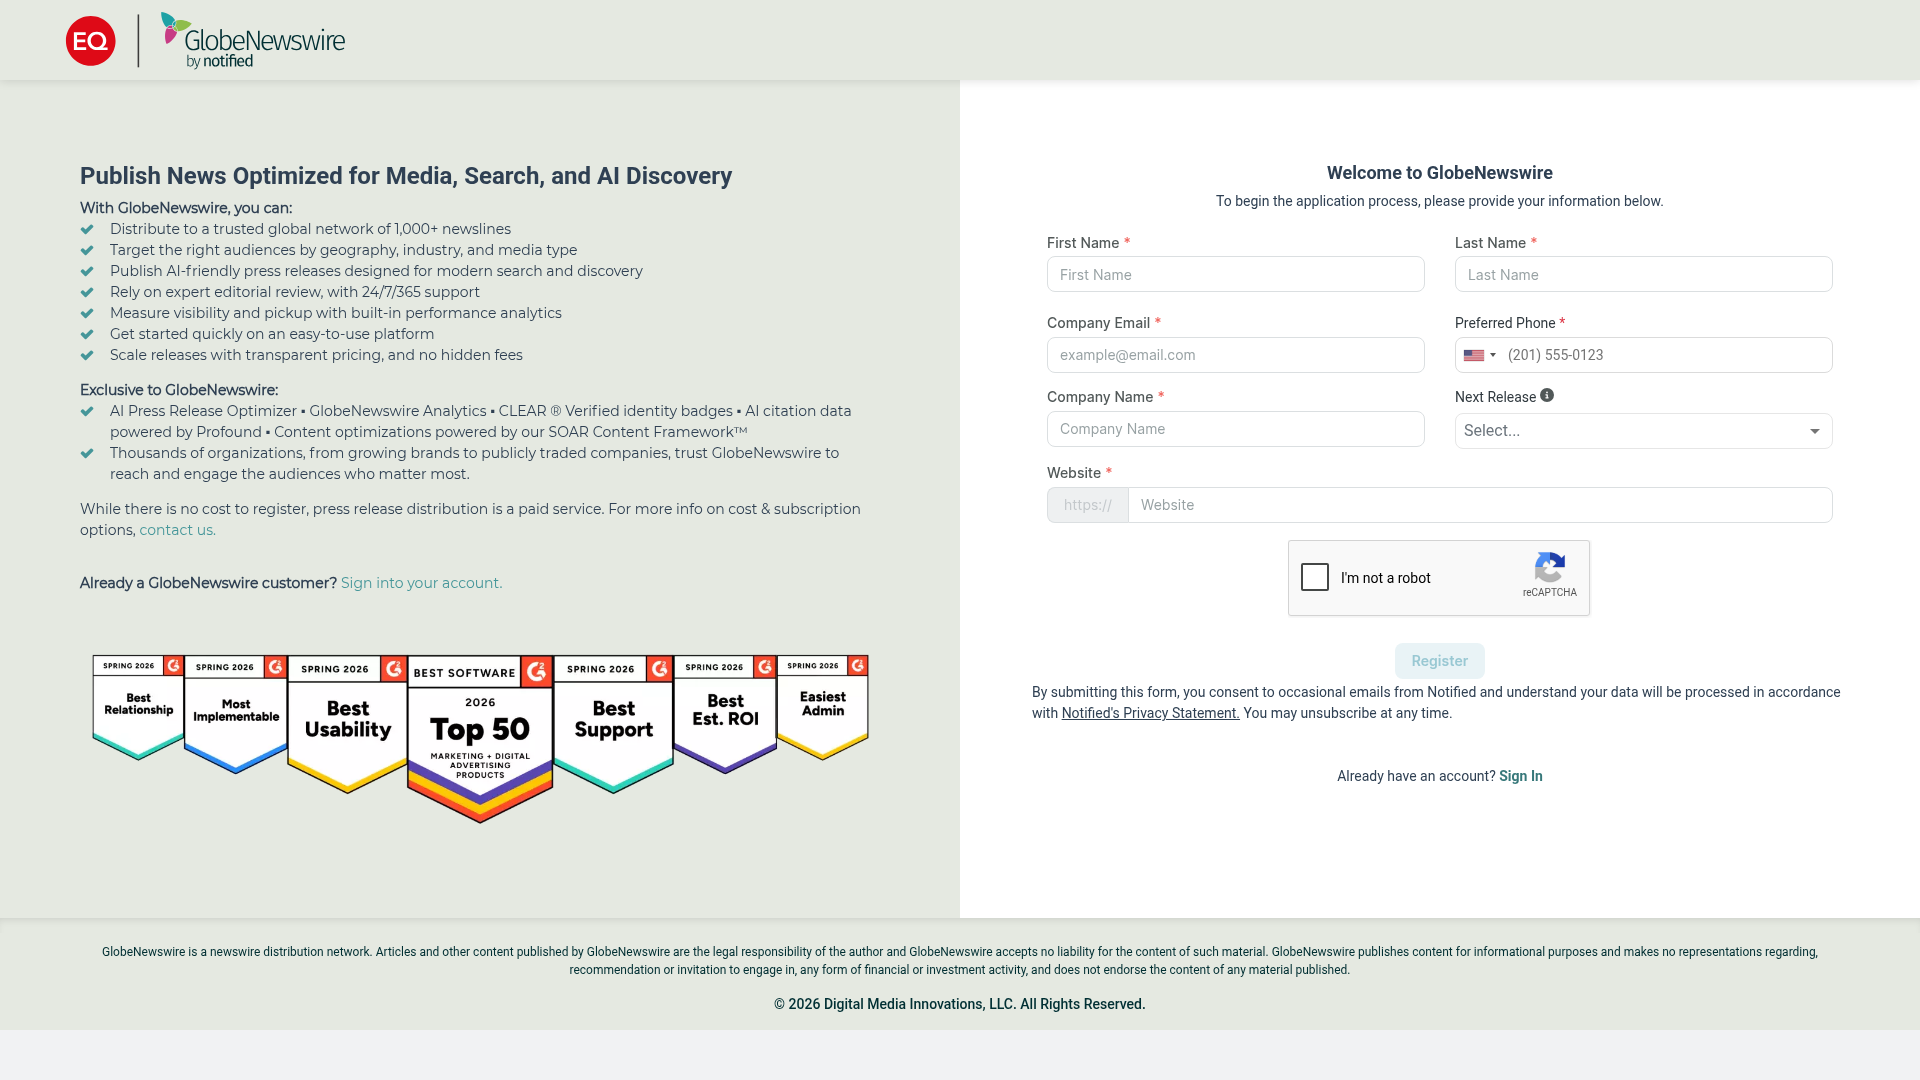The image size is (1920, 1080).
Task: Click the Best Usability G2 badge
Action: tap(347, 724)
